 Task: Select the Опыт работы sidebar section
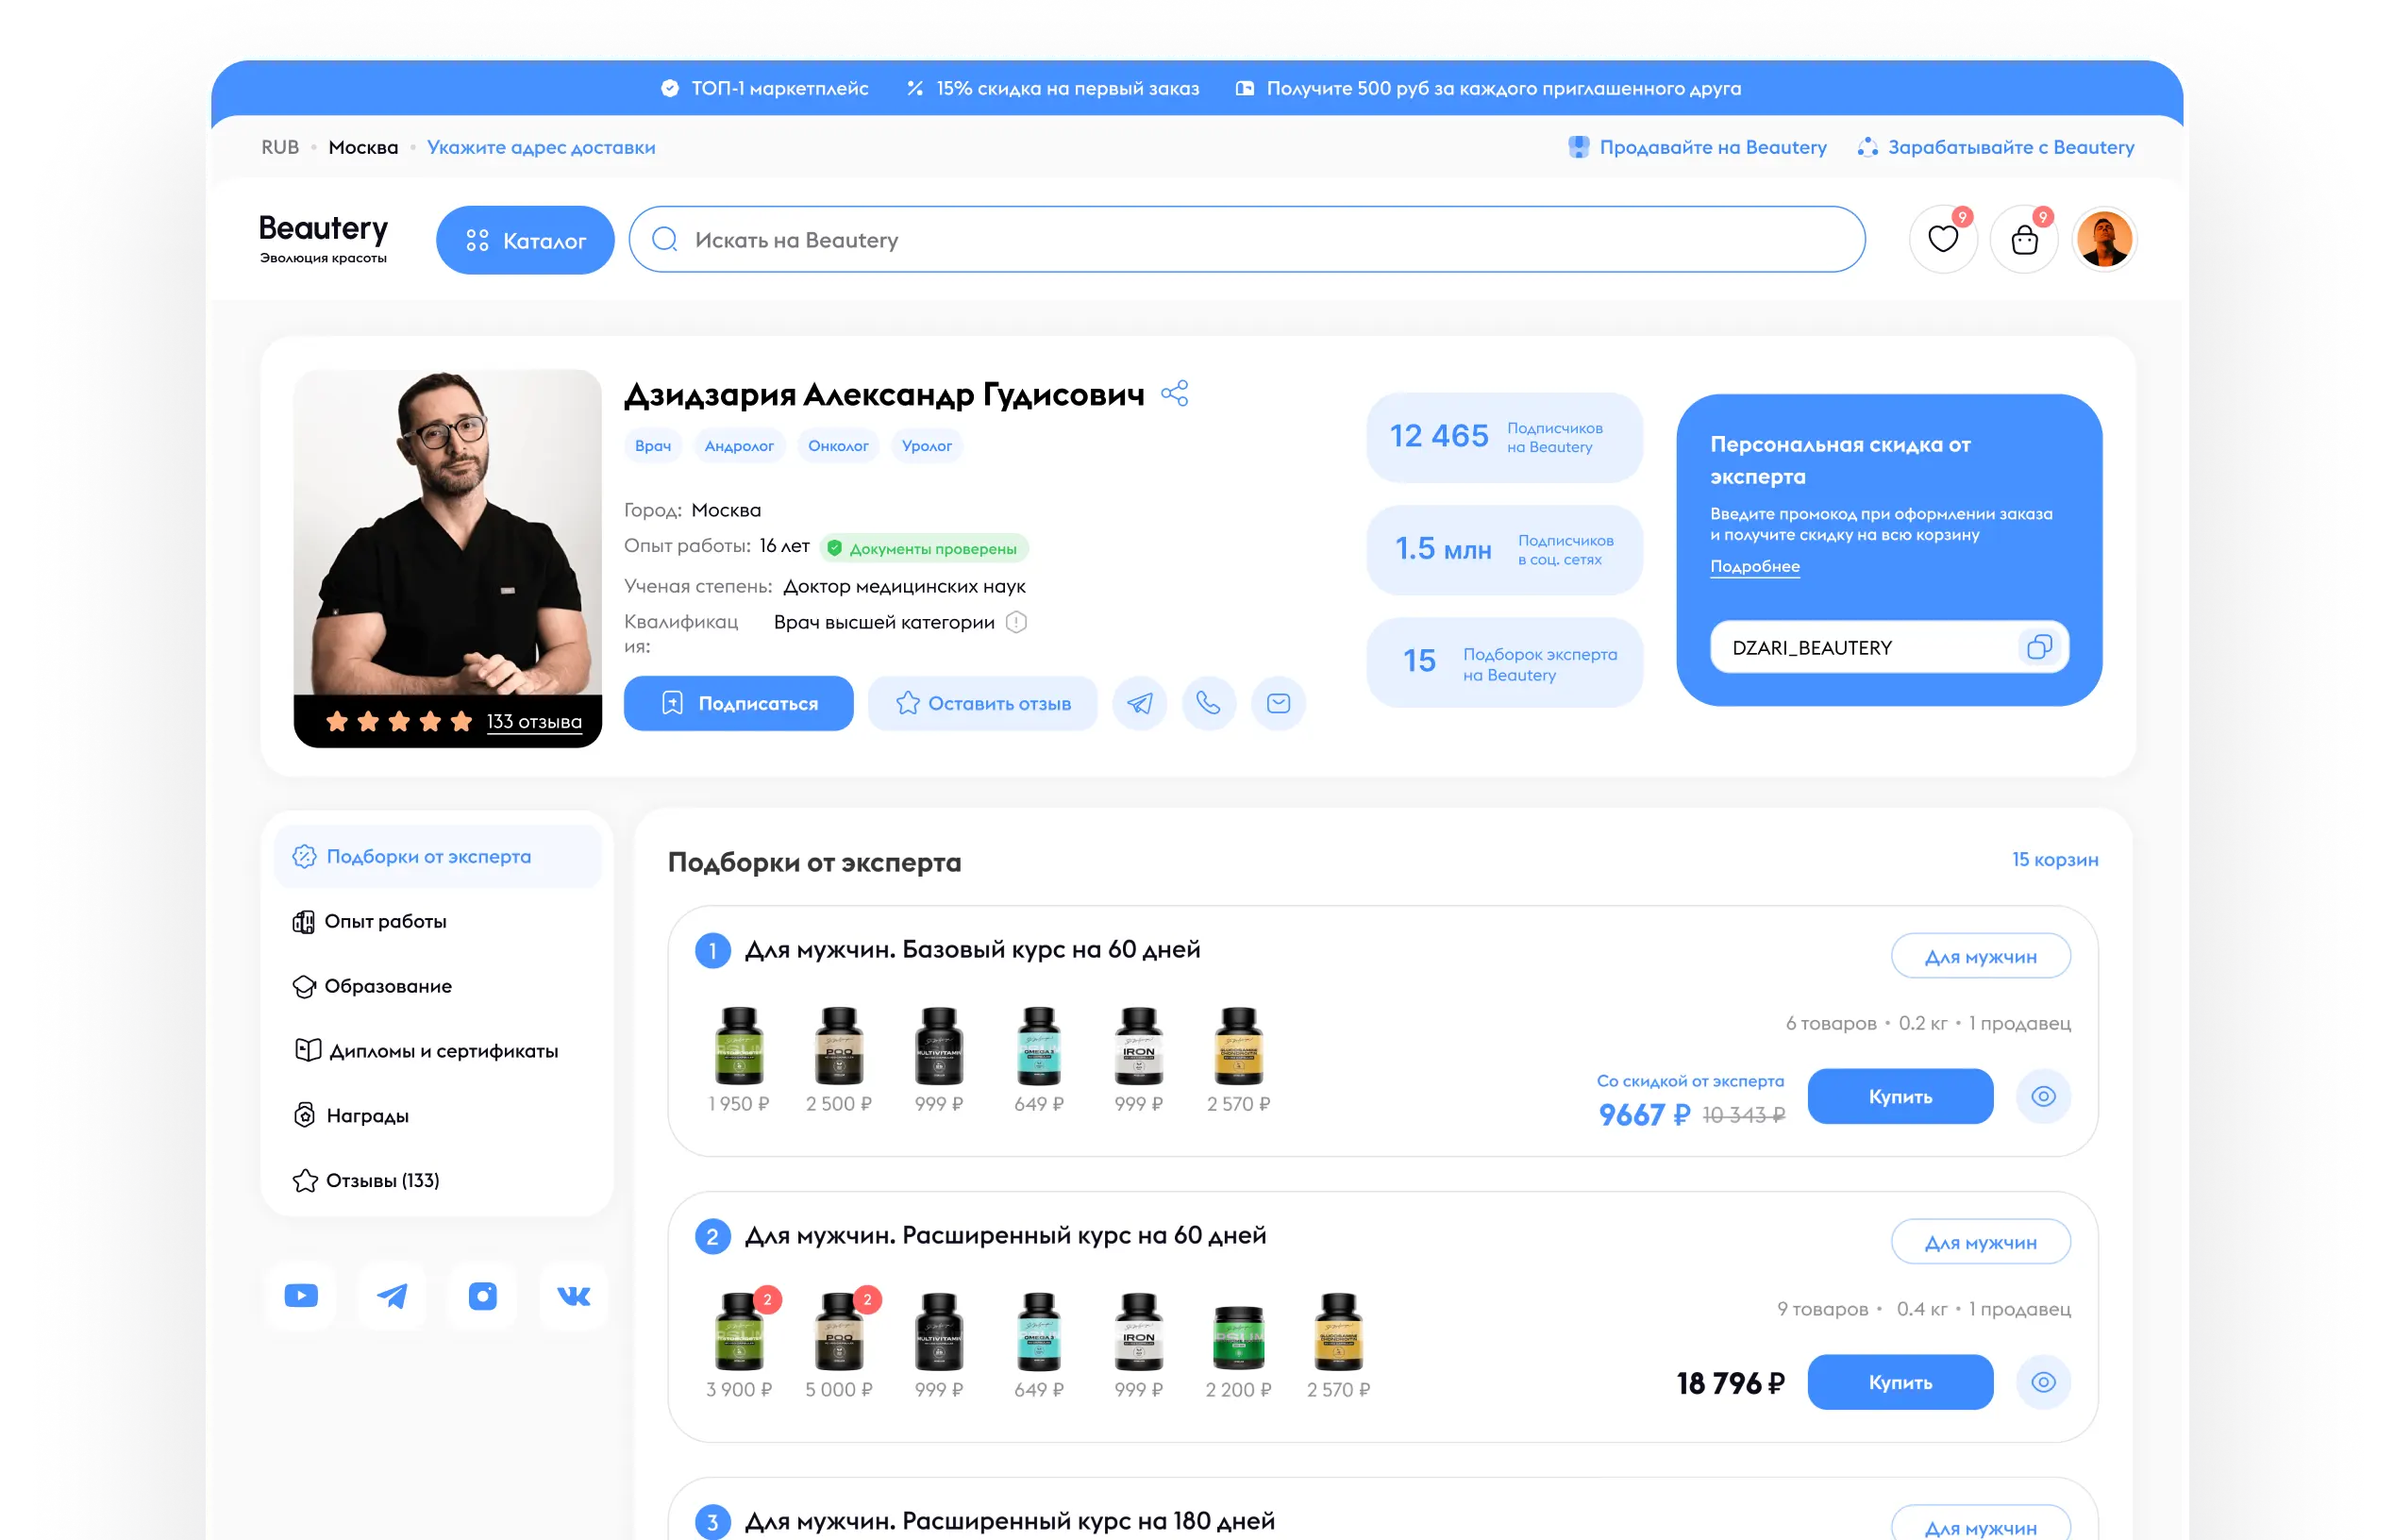385,921
